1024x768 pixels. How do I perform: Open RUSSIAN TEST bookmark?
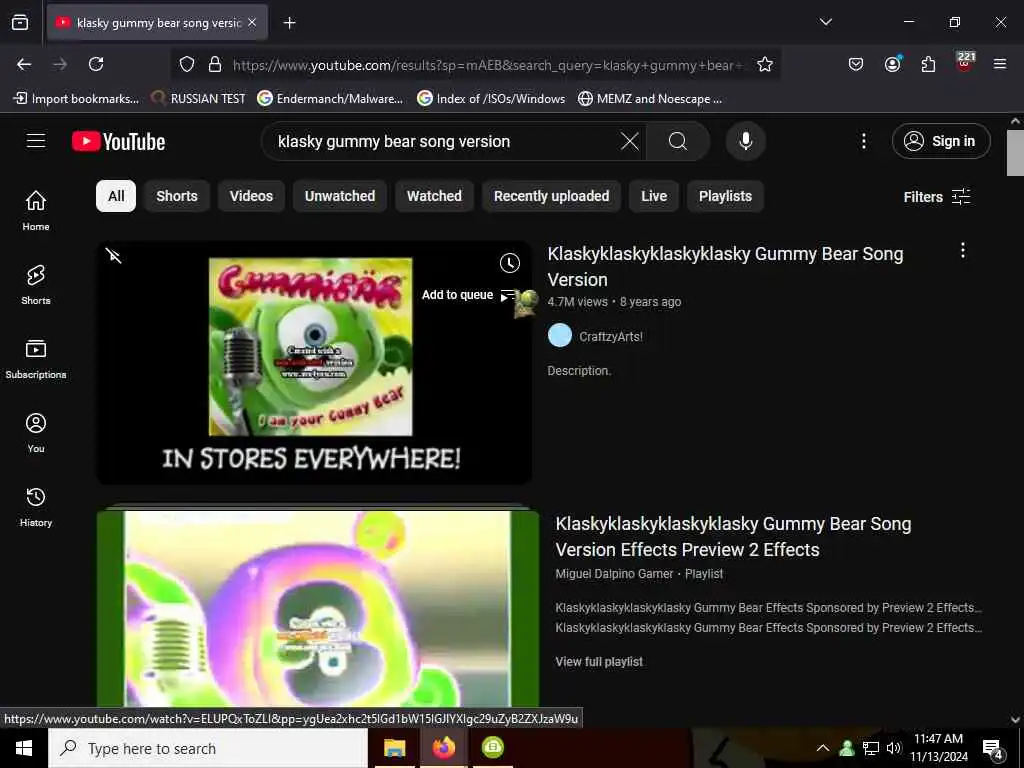(198, 99)
